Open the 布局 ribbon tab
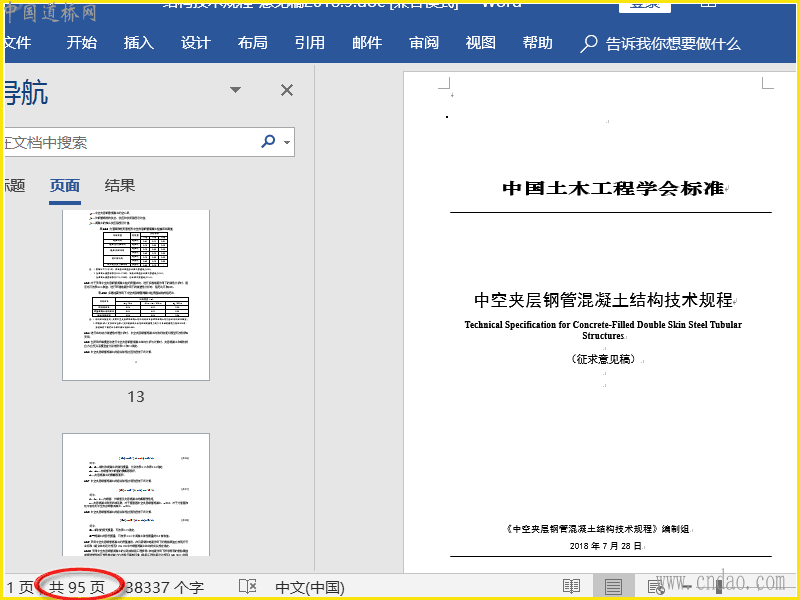The height and width of the screenshot is (600, 800). click(x=253, y=43)
